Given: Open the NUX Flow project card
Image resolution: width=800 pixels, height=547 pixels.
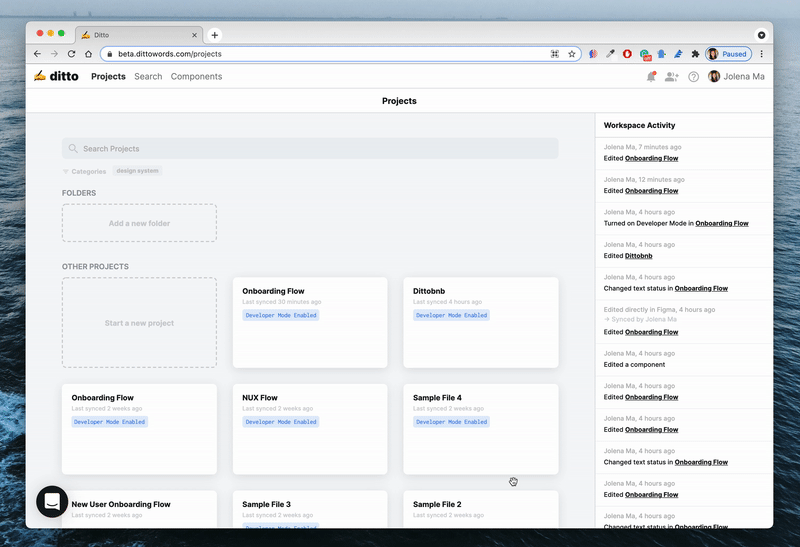Looking at the screenshot, I should [310, 429].
